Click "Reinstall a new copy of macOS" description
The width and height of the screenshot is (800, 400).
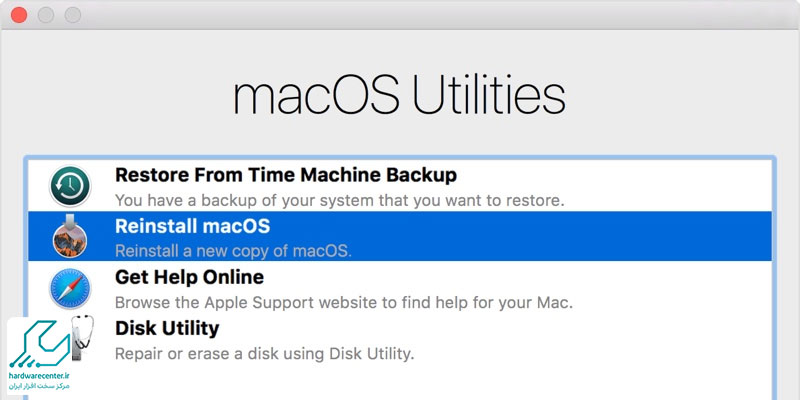click(x=233, y=251)
